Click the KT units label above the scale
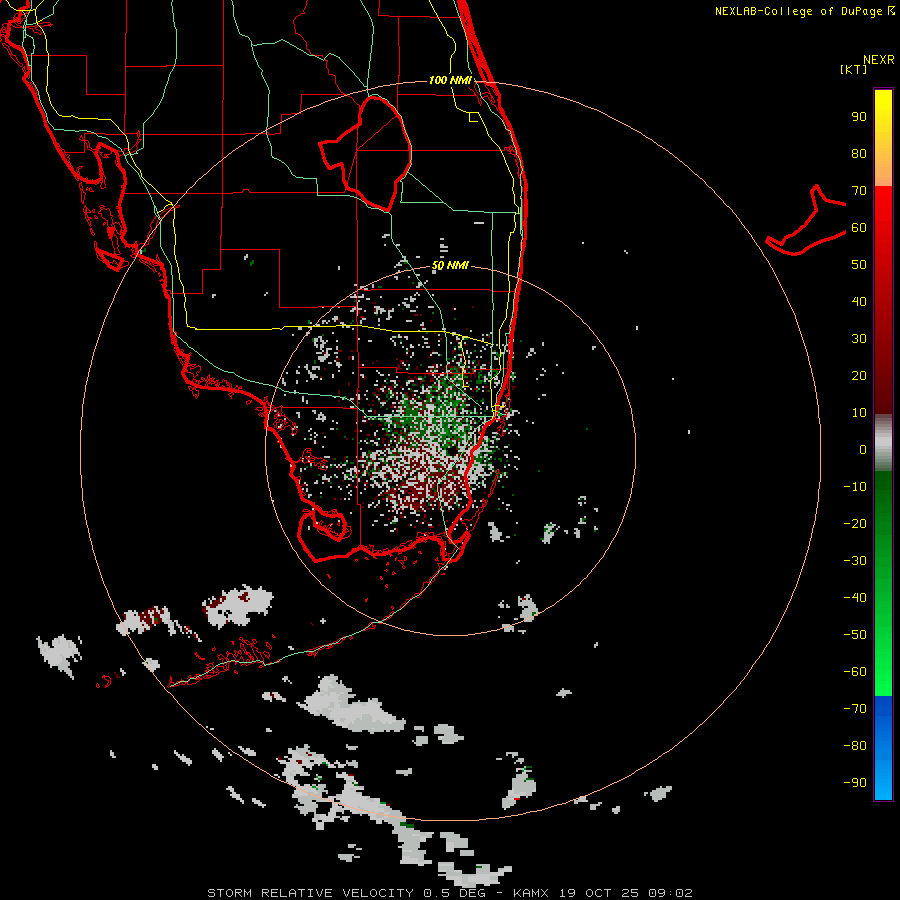This screenshot has height=900, width=900. pos(854,69)
